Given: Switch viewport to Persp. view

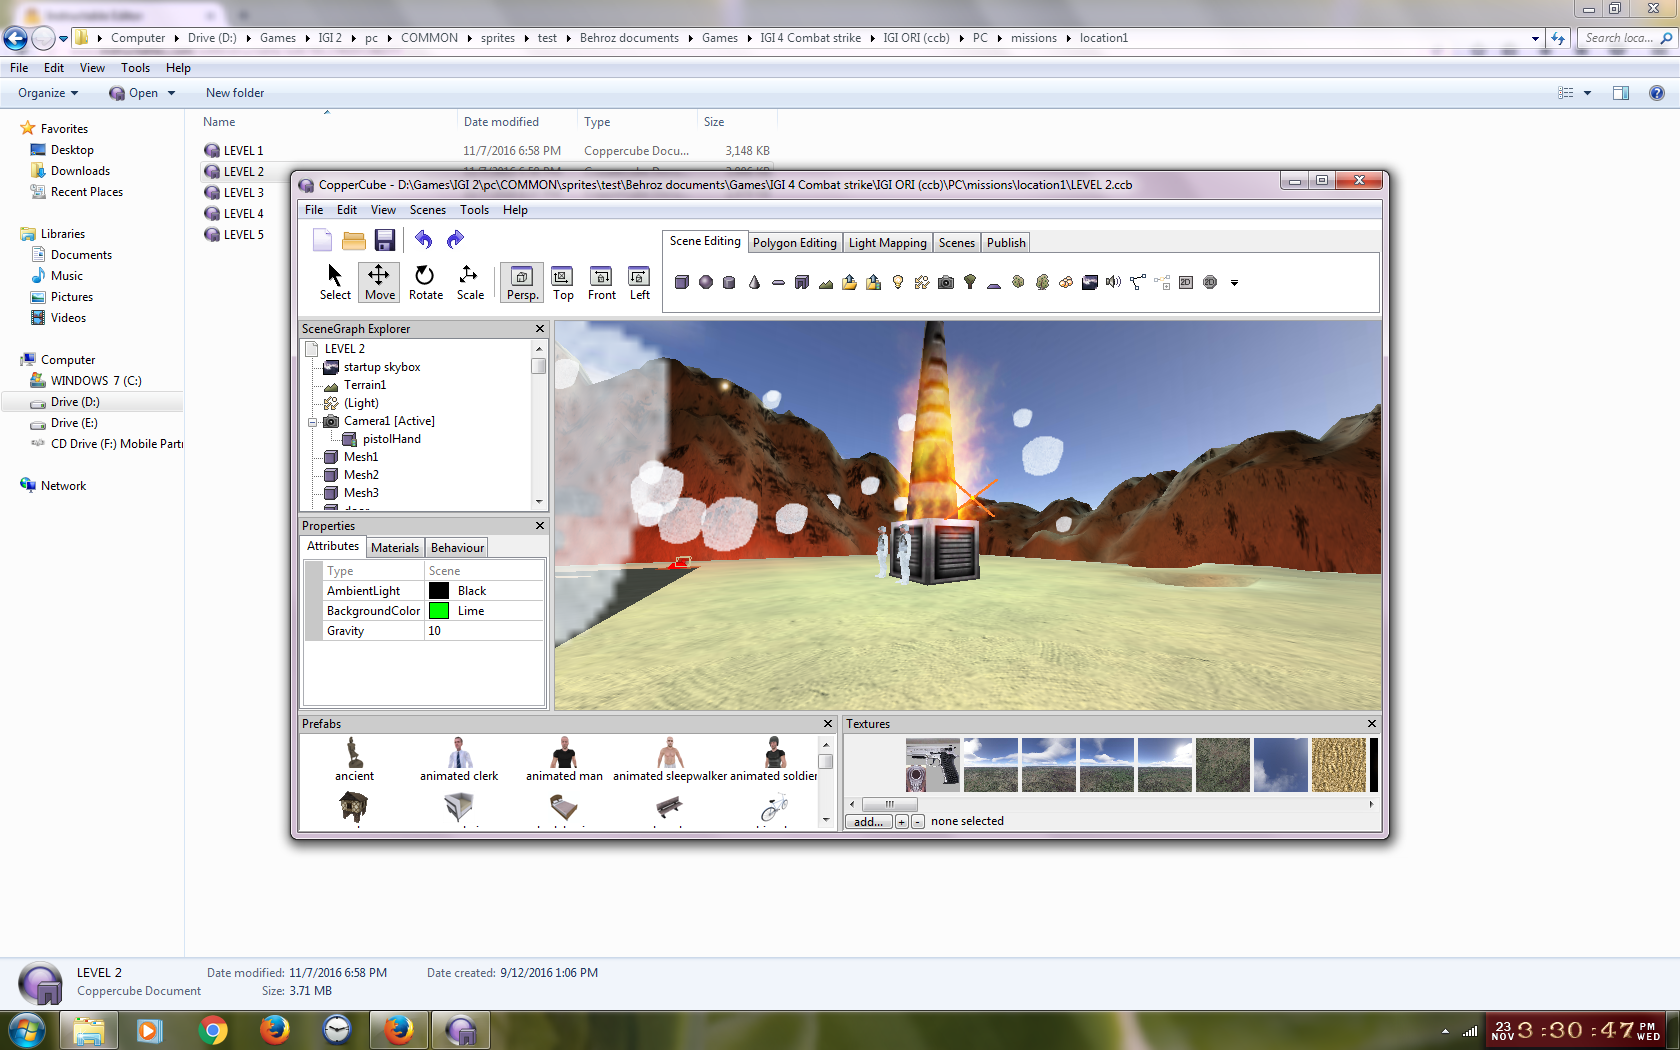Looking at the screenshot, I should coord(522,282).
